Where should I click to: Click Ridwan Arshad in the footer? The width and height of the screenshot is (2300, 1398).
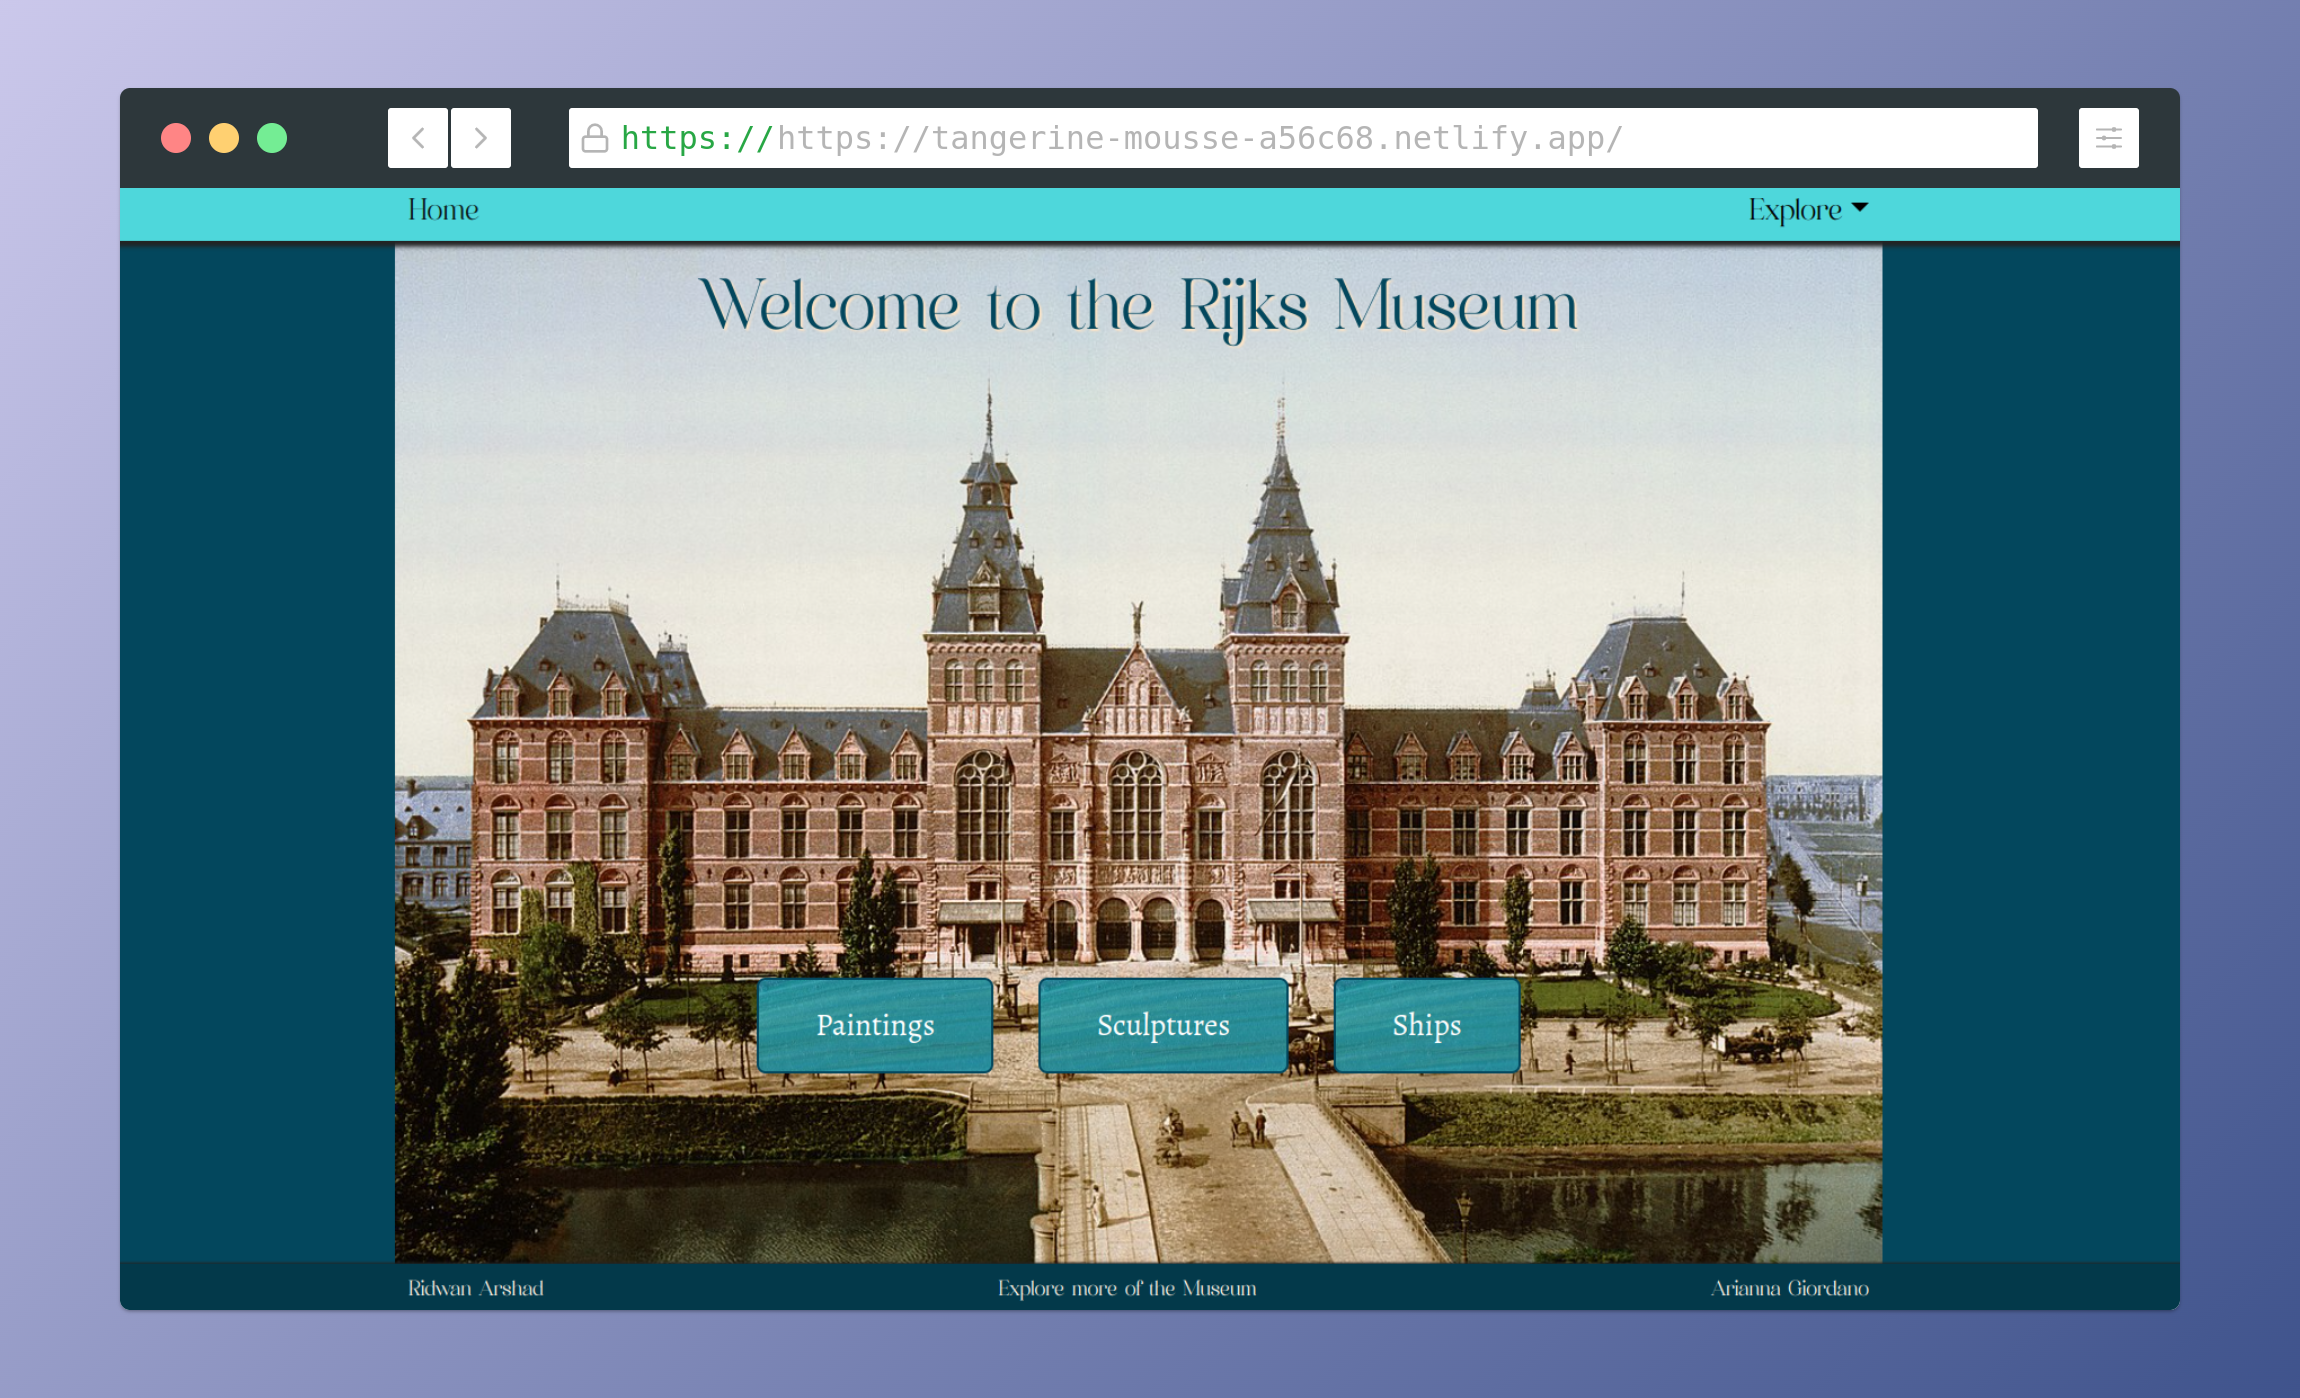[x=476, y=1288]
